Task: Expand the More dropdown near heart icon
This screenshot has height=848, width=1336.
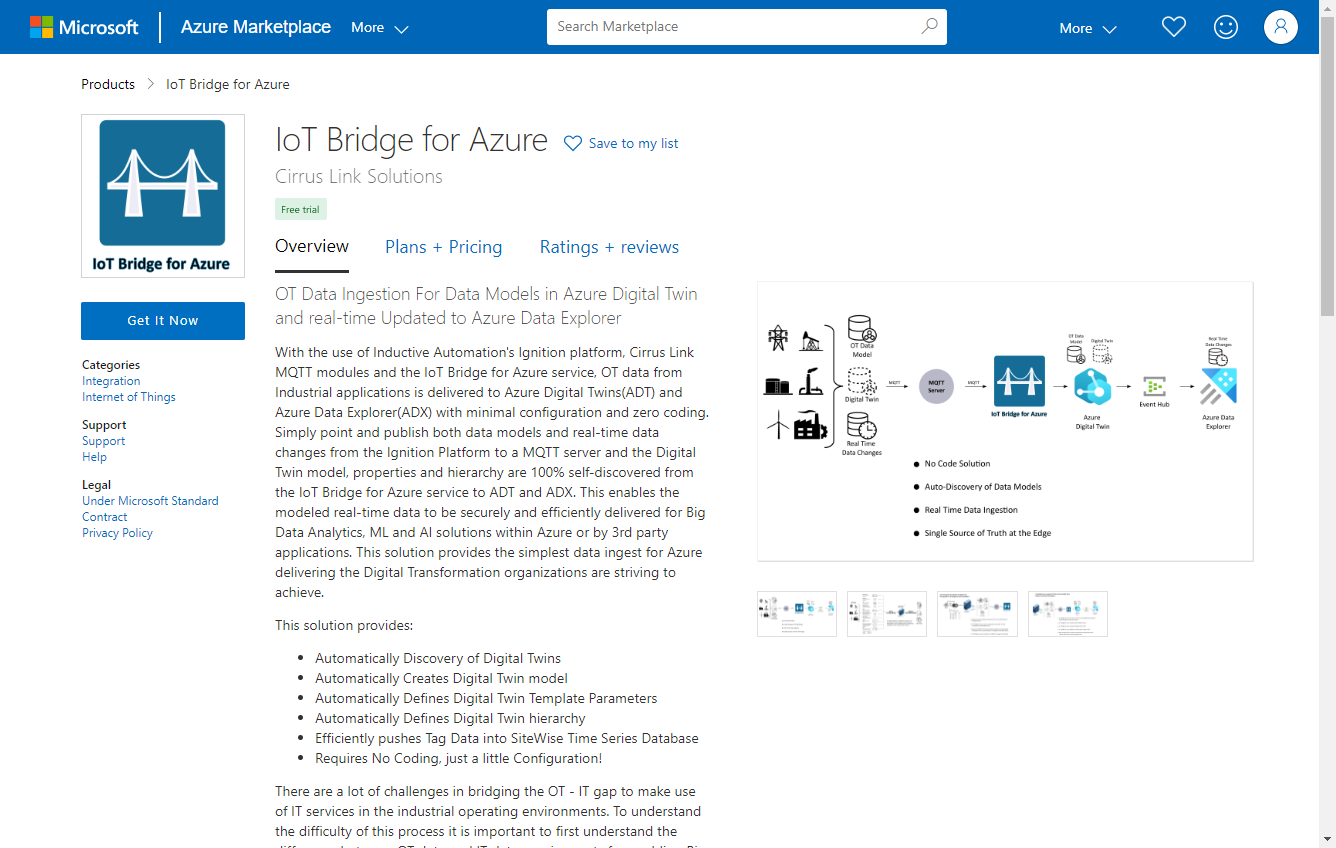Action: (x=1088, y=28)
